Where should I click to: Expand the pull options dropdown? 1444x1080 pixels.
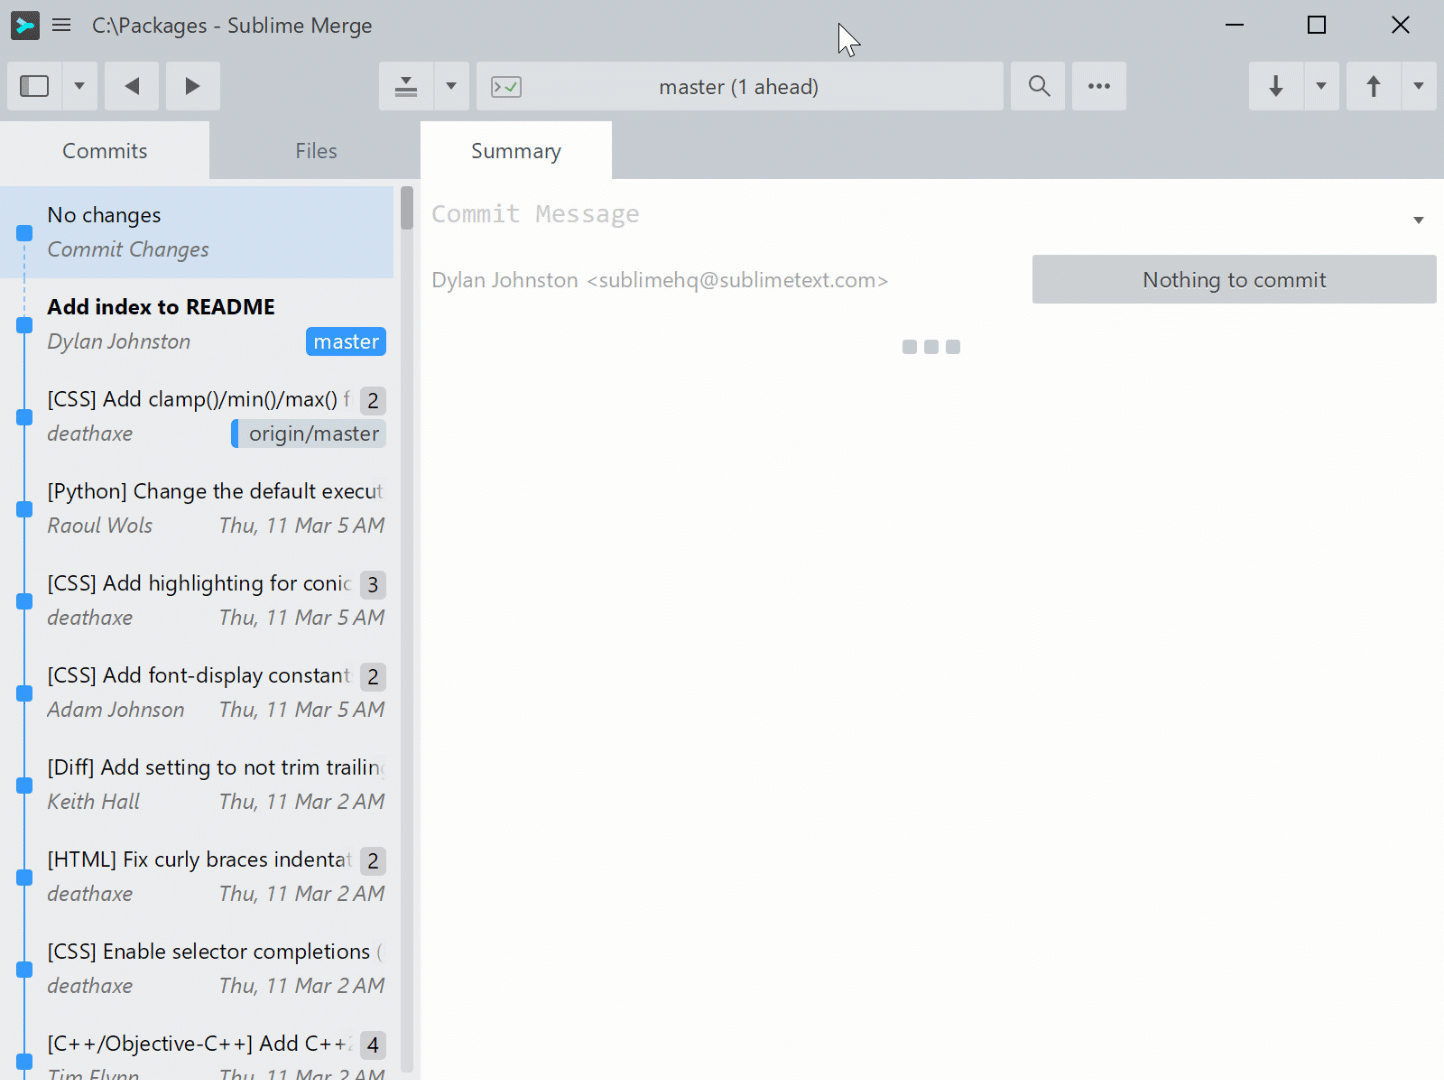point(1321,86)
